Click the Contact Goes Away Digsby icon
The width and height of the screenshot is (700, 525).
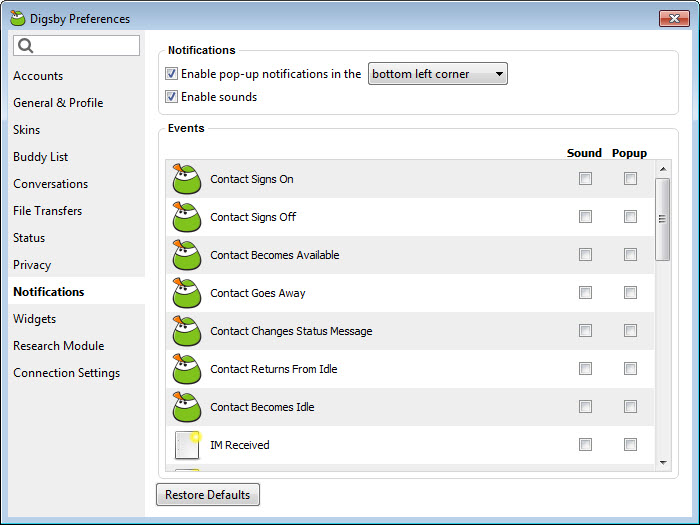tap(187, 293)
